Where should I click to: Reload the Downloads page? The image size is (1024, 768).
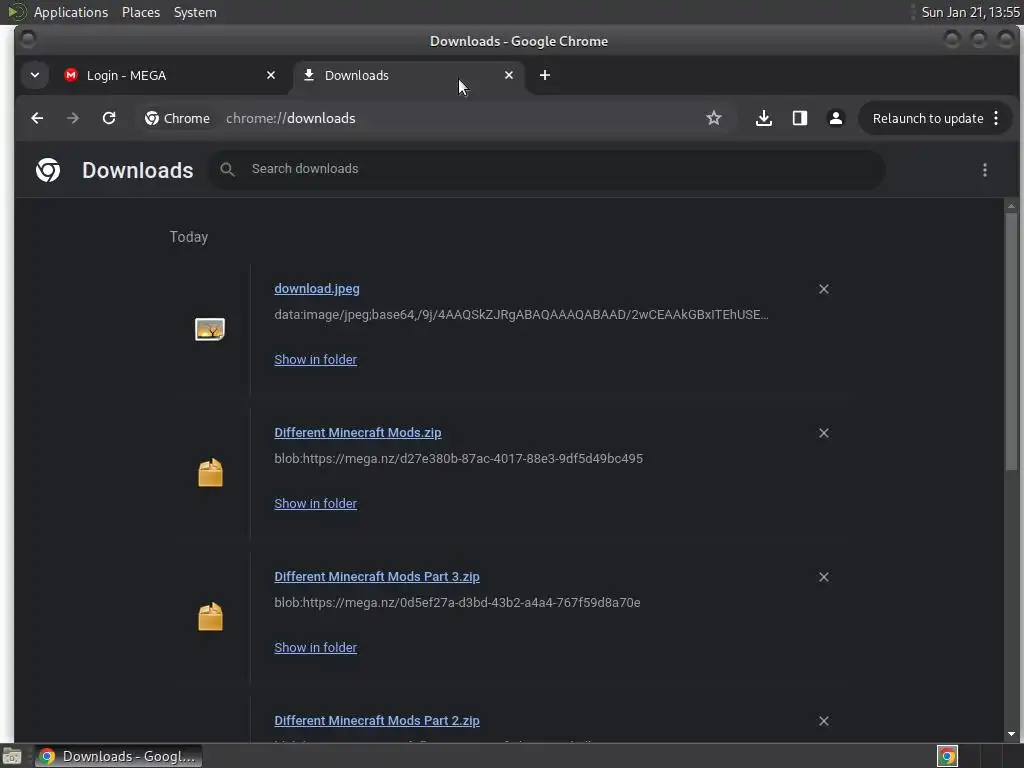pos(109,118)
